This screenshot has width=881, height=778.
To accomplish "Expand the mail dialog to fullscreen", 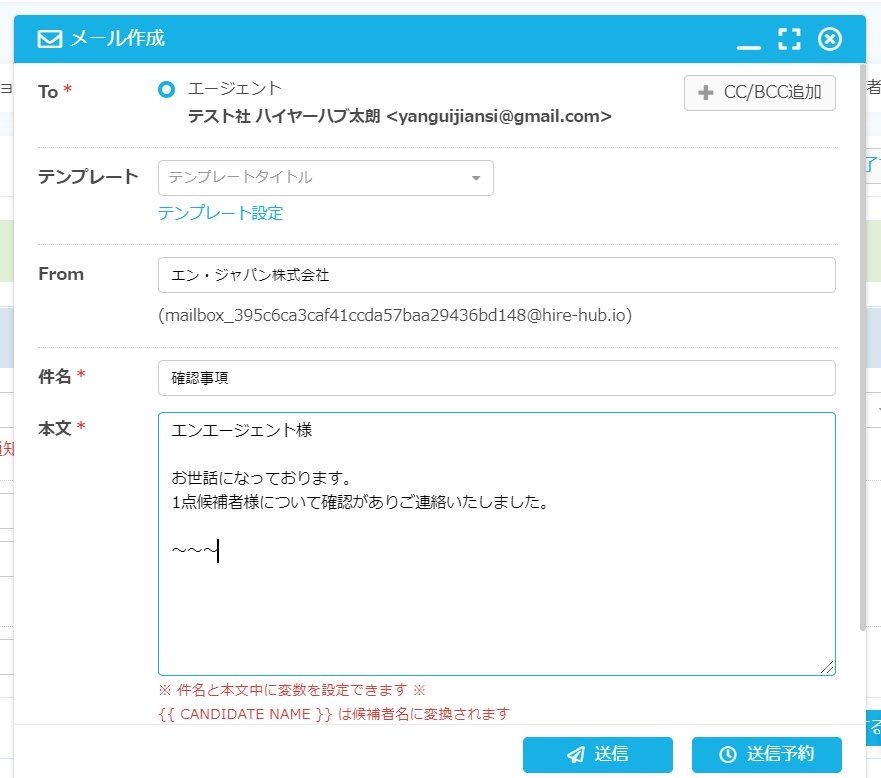I will pos(789,39).
